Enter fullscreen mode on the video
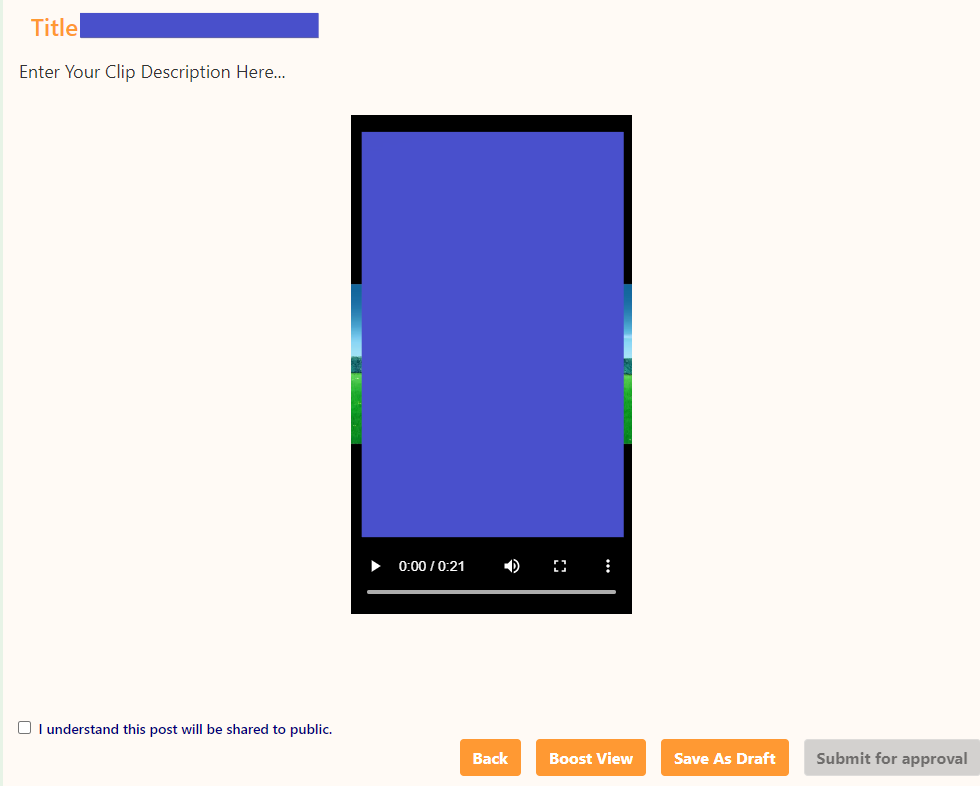The width and height of the screenshot is (980, 786). click(x=560, y=566)
